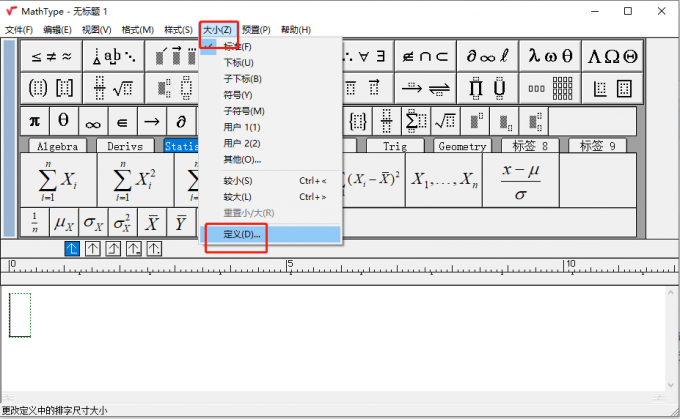Image resolution: width=680 pixels, height=419 pixels.
Task: Insert the pi symbol
Action: point(35,121)
